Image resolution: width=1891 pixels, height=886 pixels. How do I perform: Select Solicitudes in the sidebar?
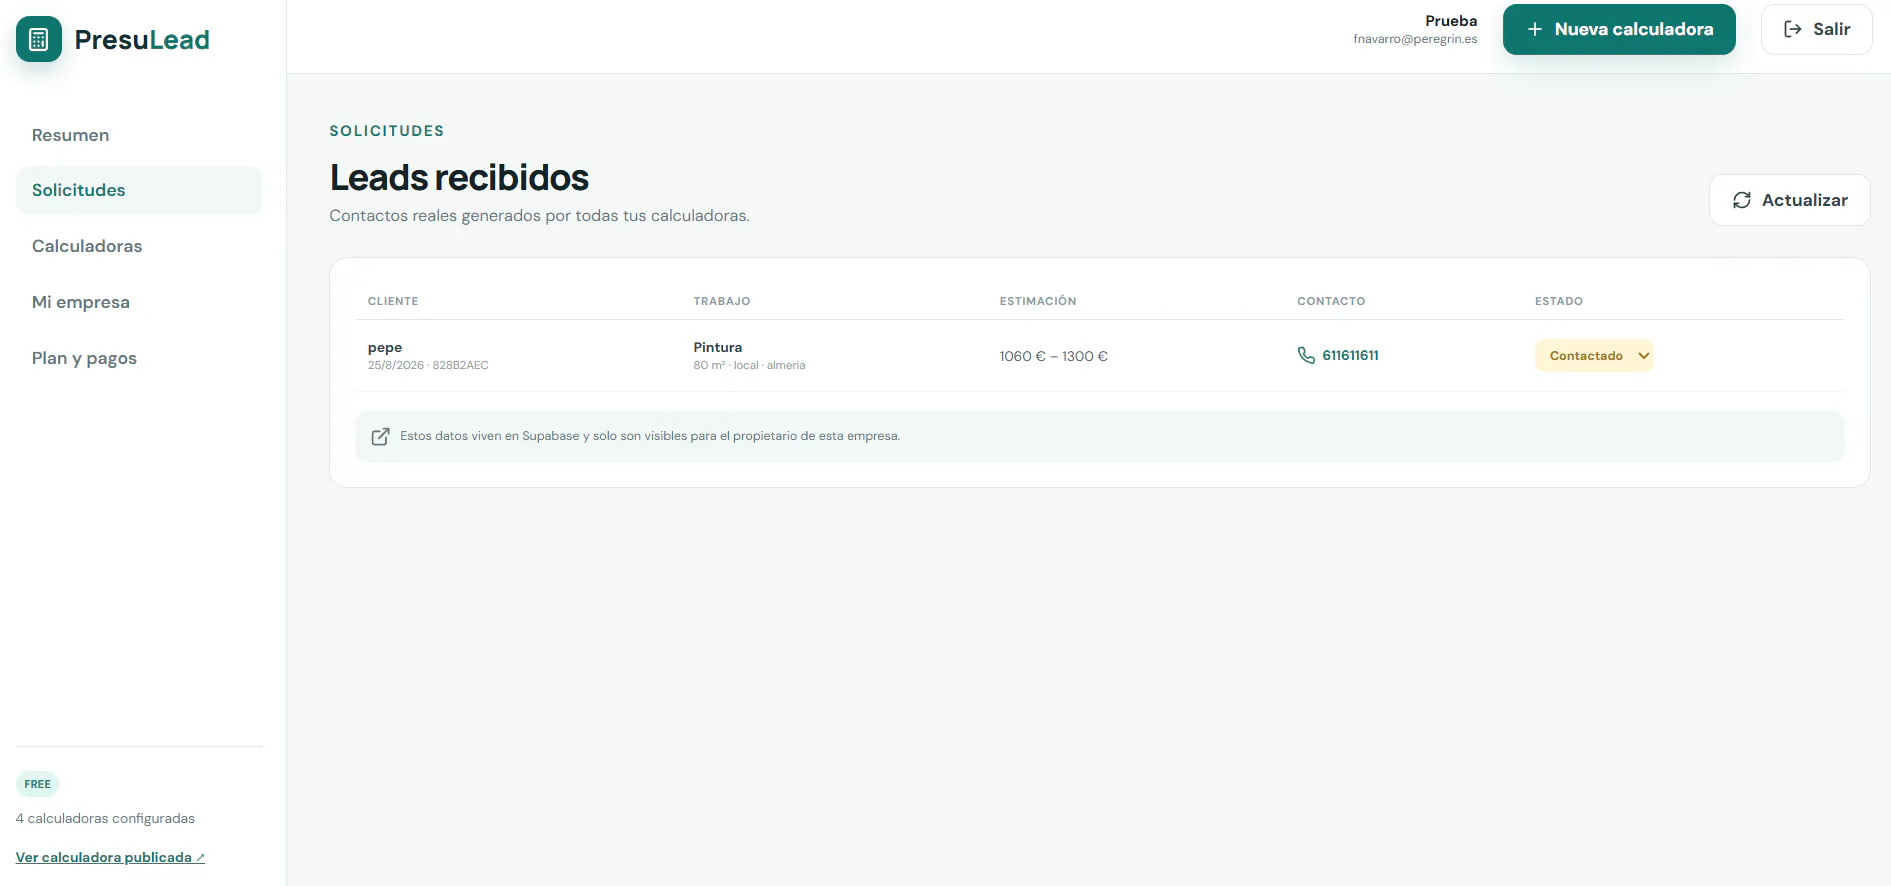coord(139,190)
